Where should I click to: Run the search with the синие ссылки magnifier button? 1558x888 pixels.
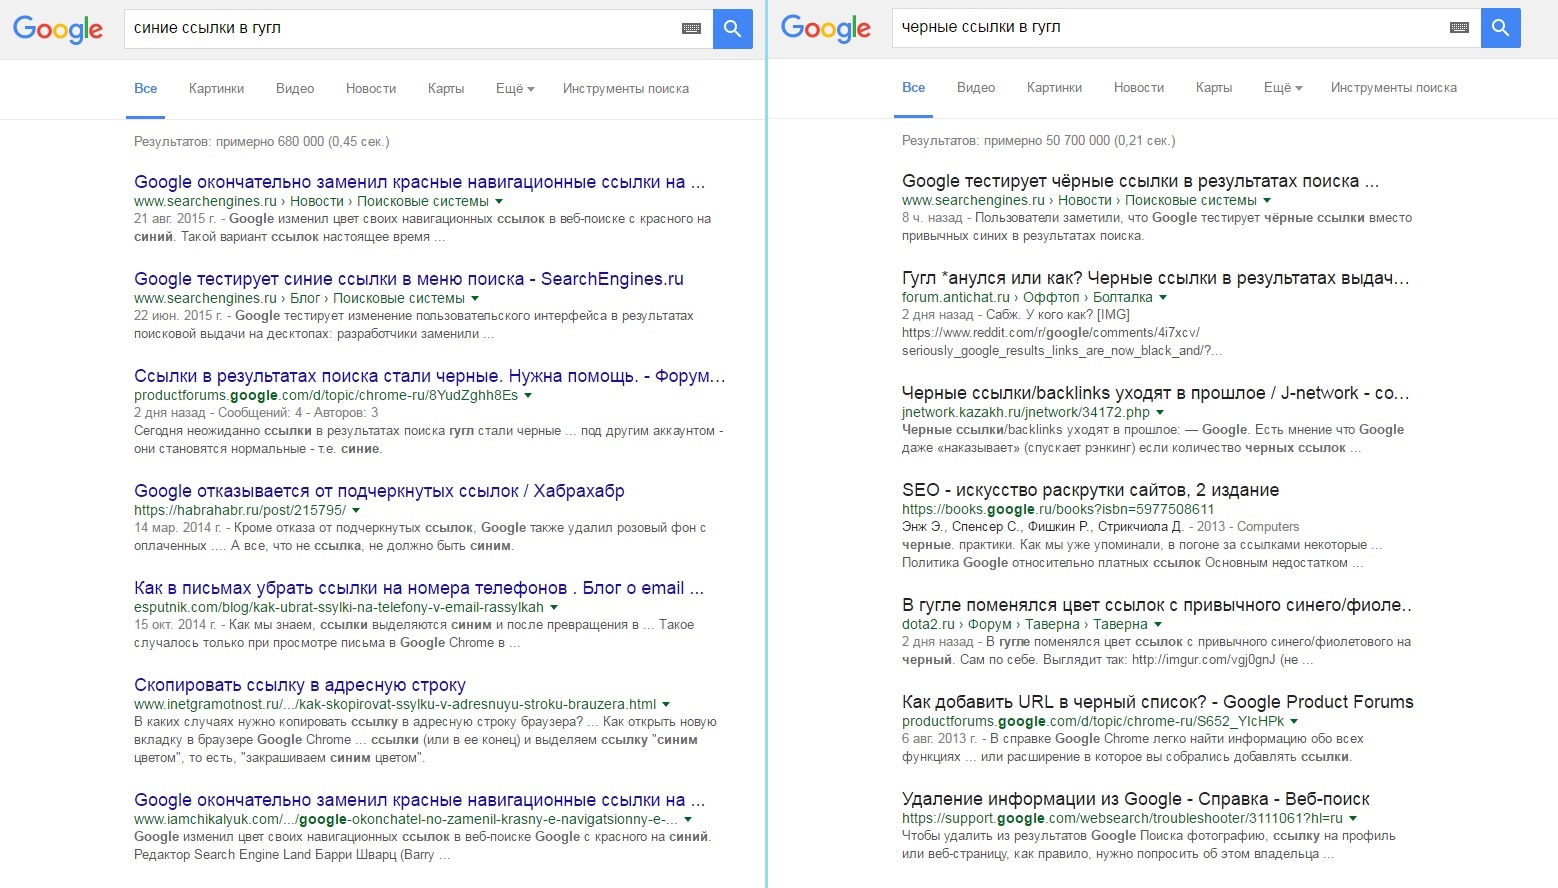point(733,29)
